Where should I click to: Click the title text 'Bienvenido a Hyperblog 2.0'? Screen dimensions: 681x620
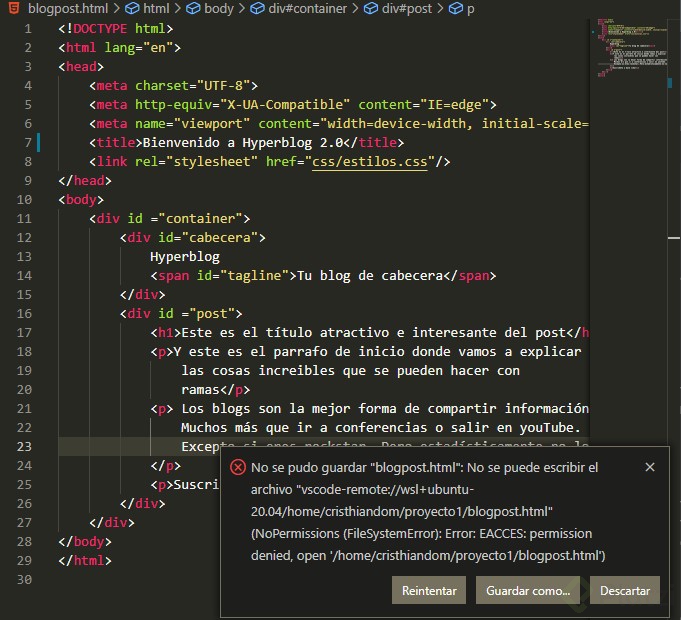click(243, 142)
